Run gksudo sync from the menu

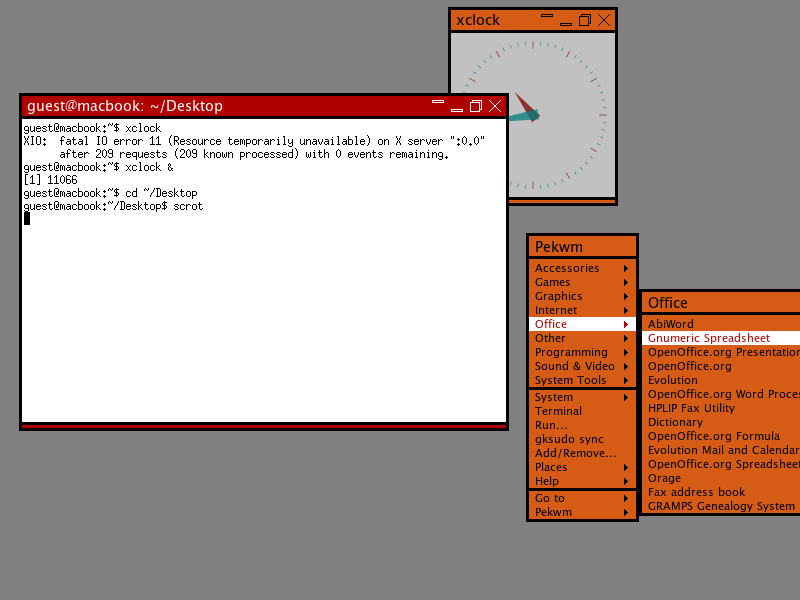click(x=582, y=439)
